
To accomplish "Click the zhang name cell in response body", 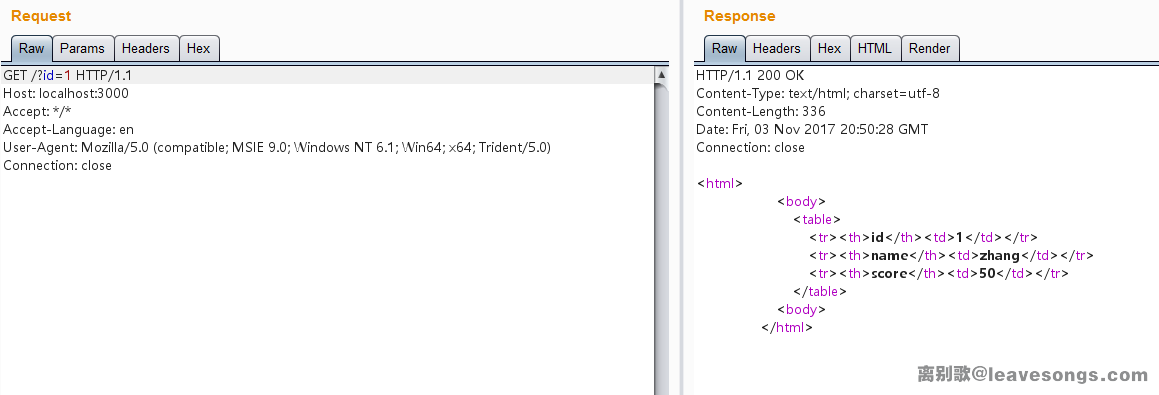I will pyautogui.click(x=1000, y=255).
